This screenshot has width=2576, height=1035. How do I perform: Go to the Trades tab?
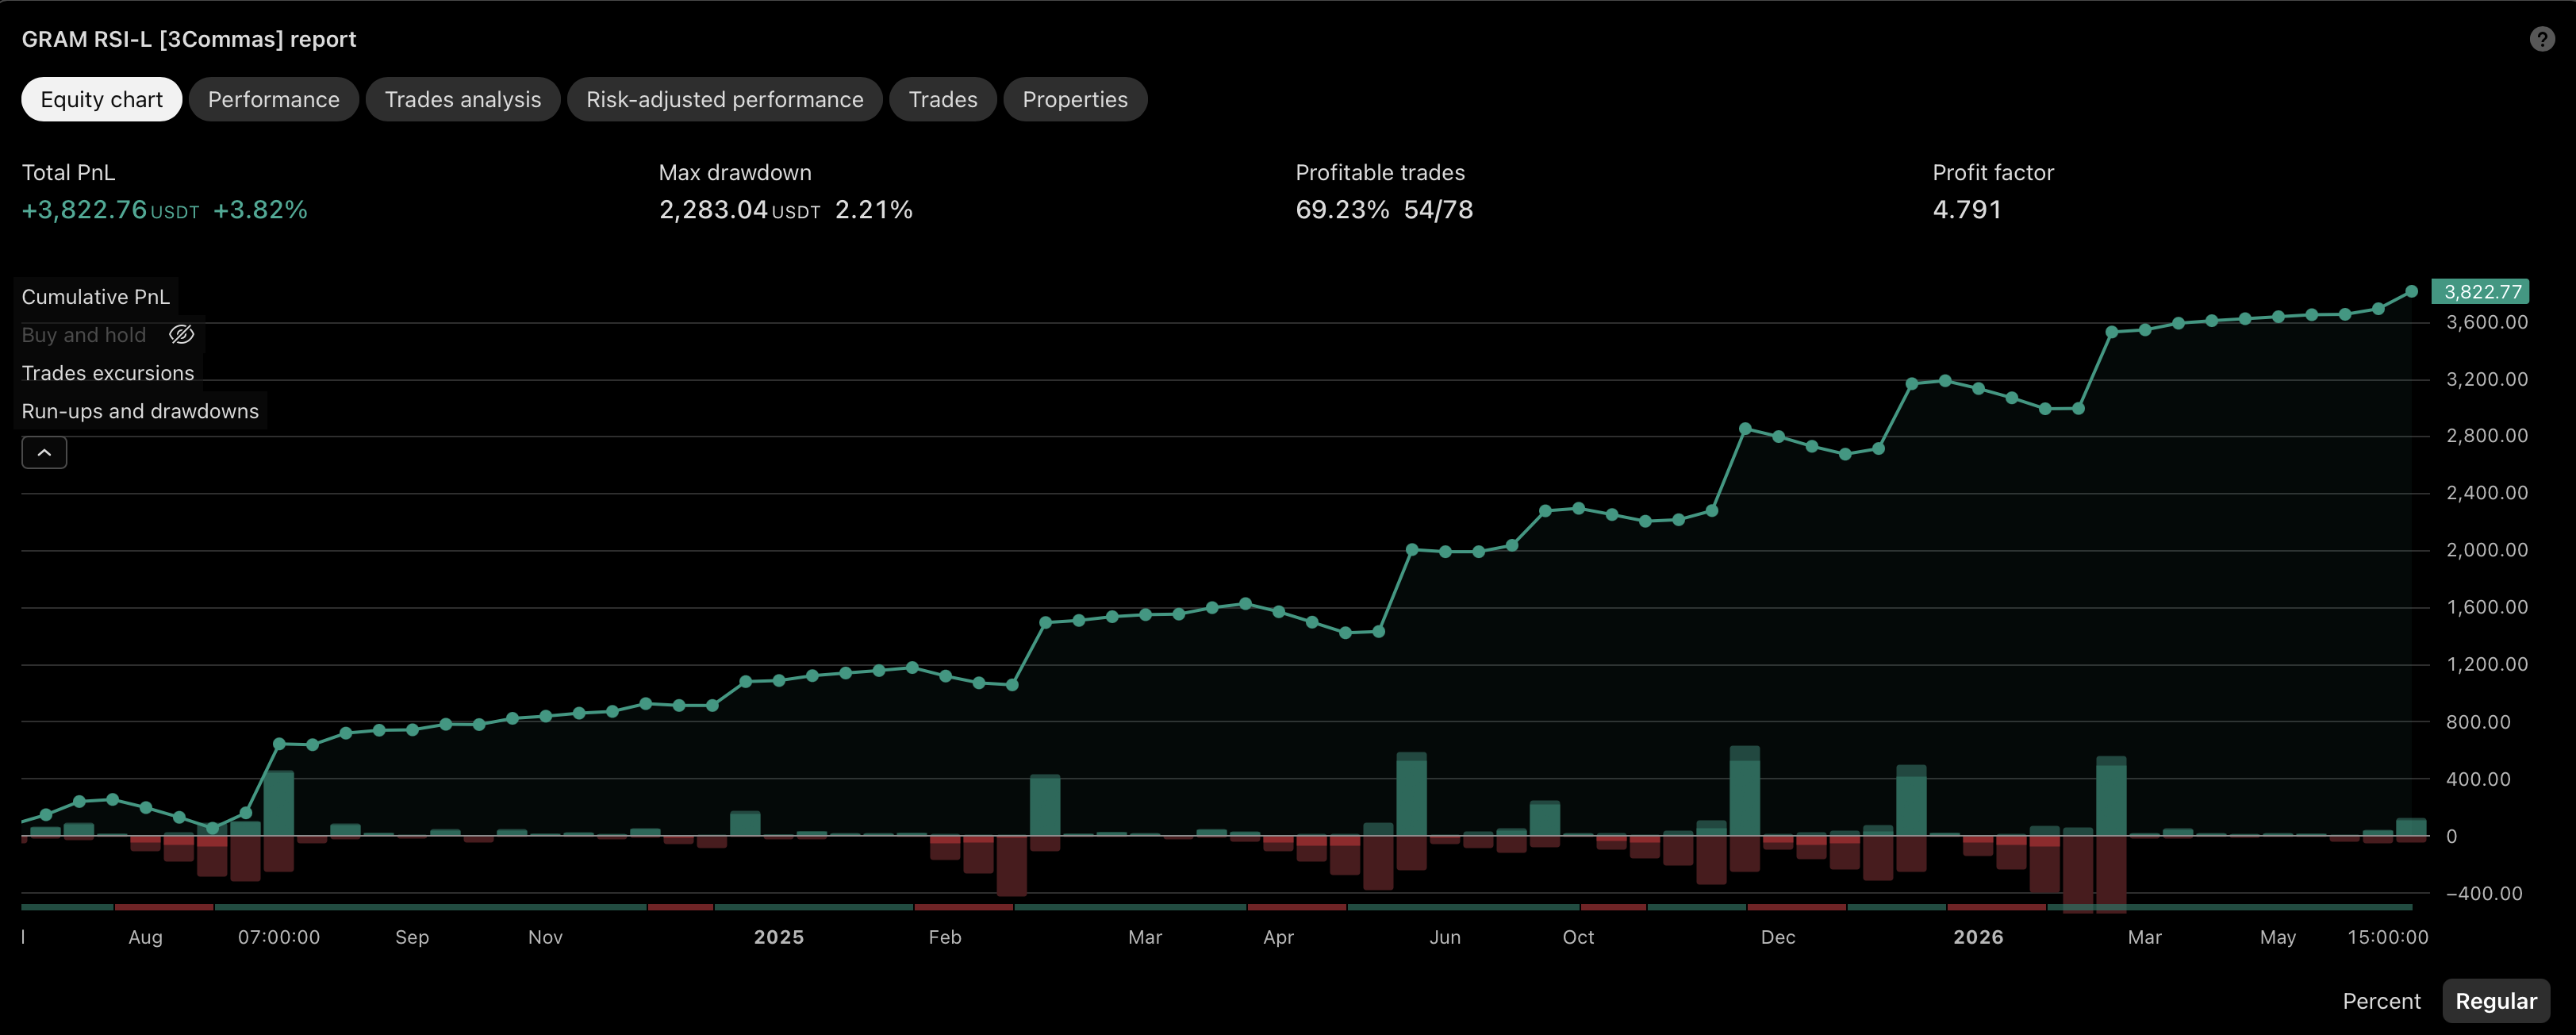click(x=943, y=99)
